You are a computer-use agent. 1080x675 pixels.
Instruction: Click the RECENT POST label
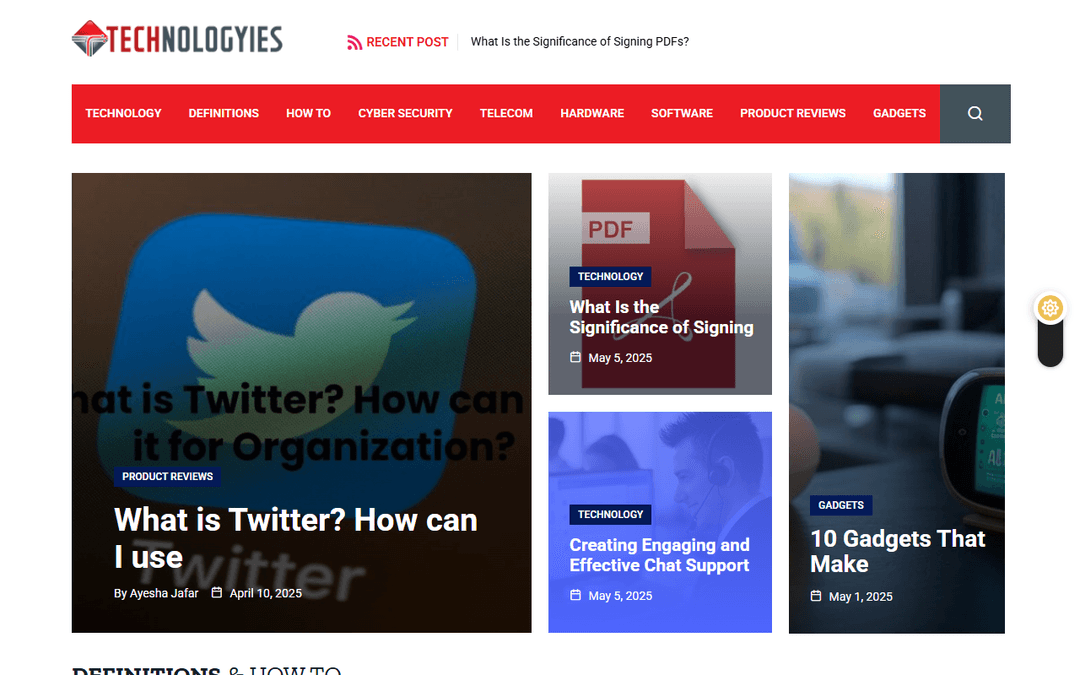coord(407,42)
